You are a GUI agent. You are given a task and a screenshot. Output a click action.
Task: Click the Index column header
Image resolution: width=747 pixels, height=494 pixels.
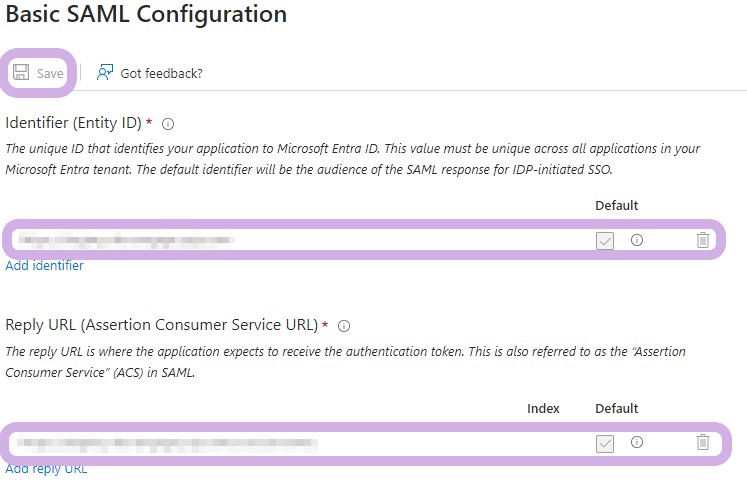543,408
